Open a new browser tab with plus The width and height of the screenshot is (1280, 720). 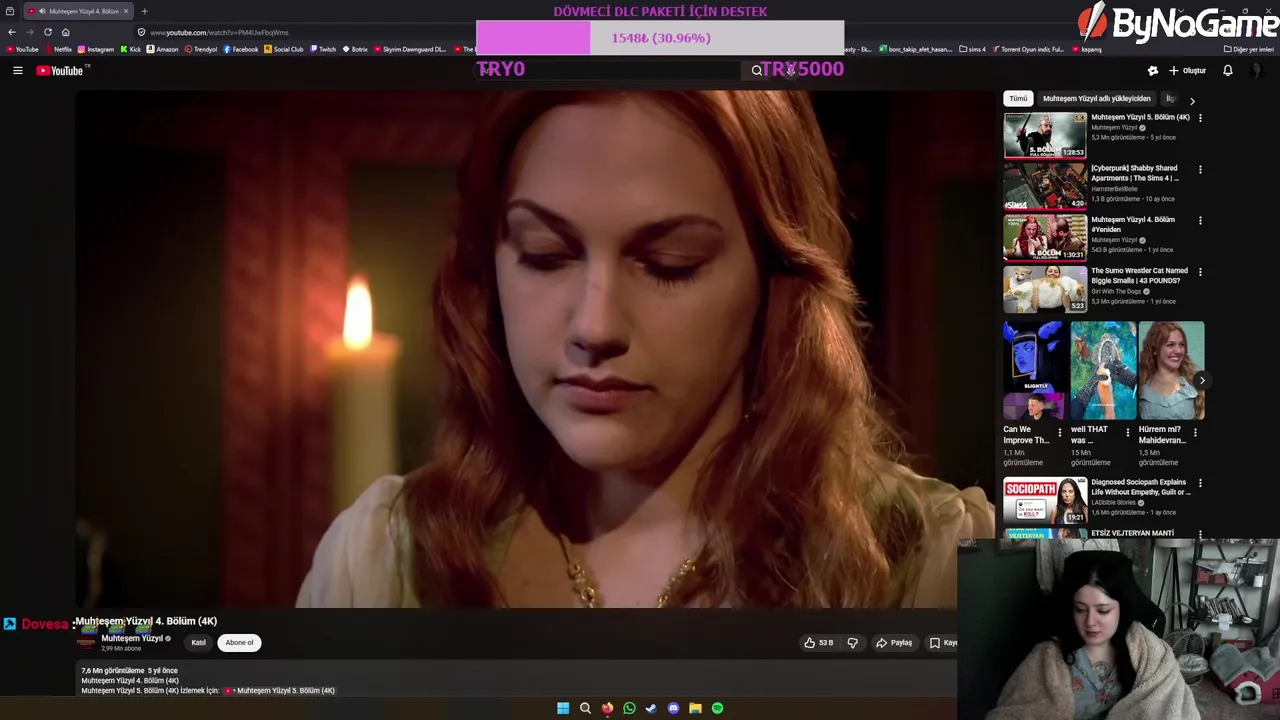[144, 11]
